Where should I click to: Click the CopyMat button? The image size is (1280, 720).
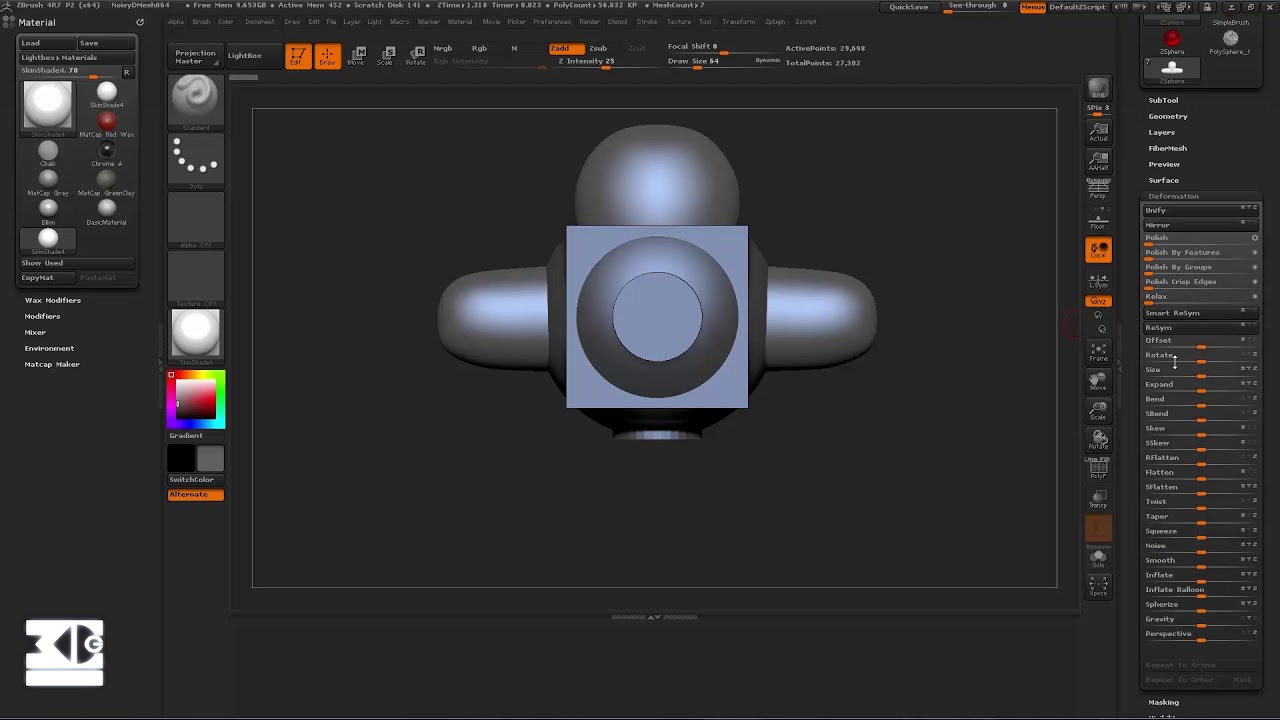tap(47, 278)
